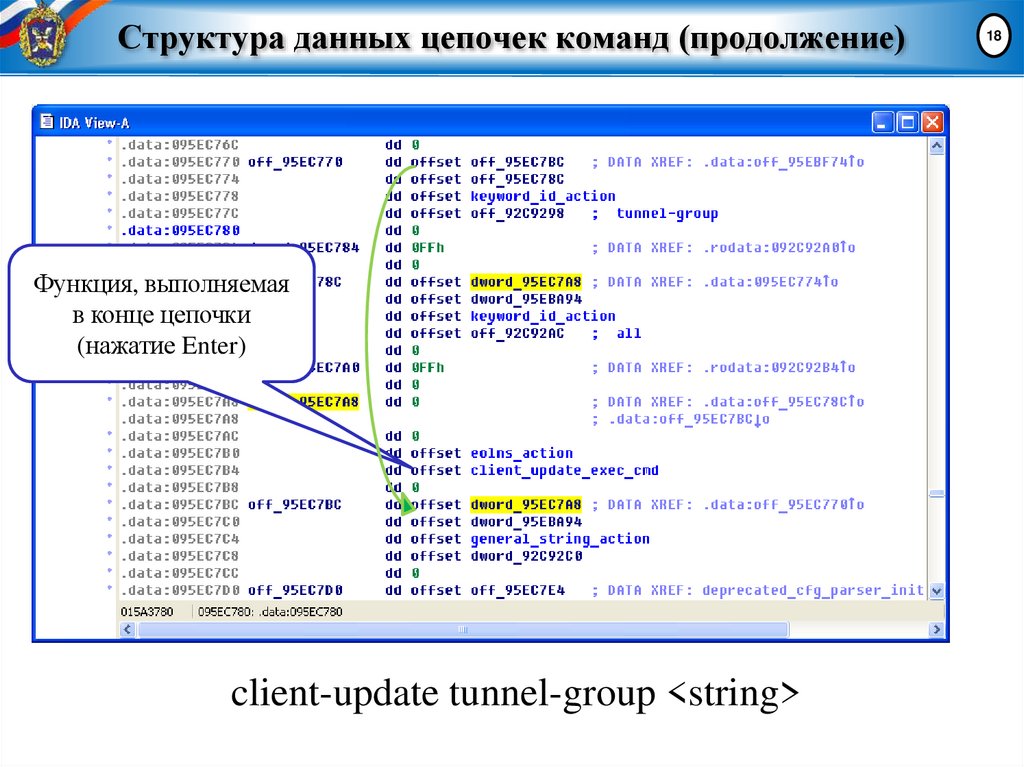Click the XREF .data:095EC774 reference
Viewport: 1024px width, 767px height.
click(770, 282)
